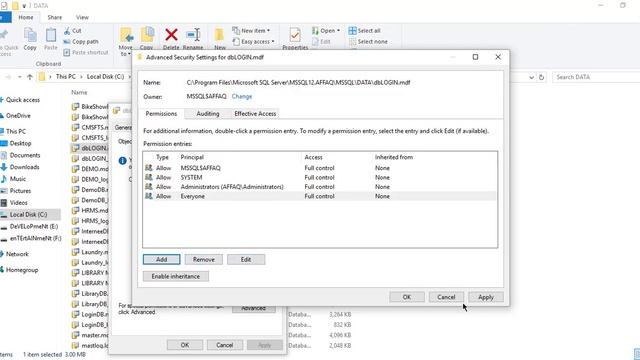The height and width of the screenshot is (360, 640).
Task: Open Downloads in navigation pane
Action: pyautogui.click(x=24, y=167)
